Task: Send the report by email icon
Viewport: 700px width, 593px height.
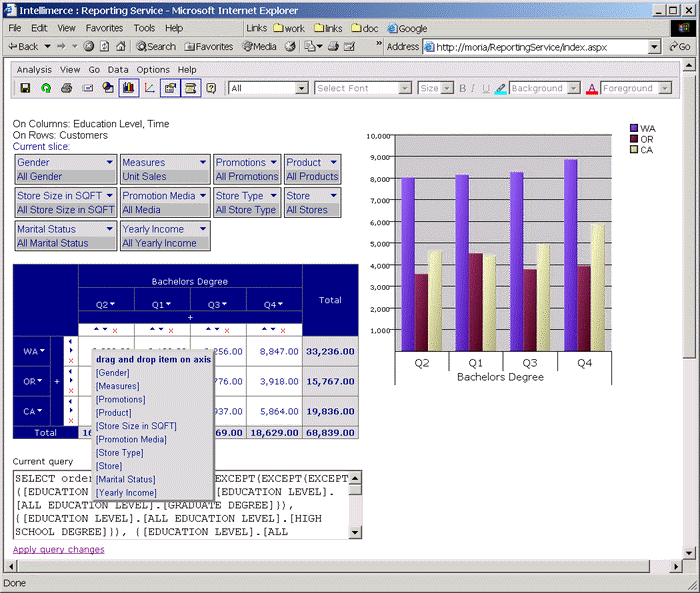Action: coord(88,88)
